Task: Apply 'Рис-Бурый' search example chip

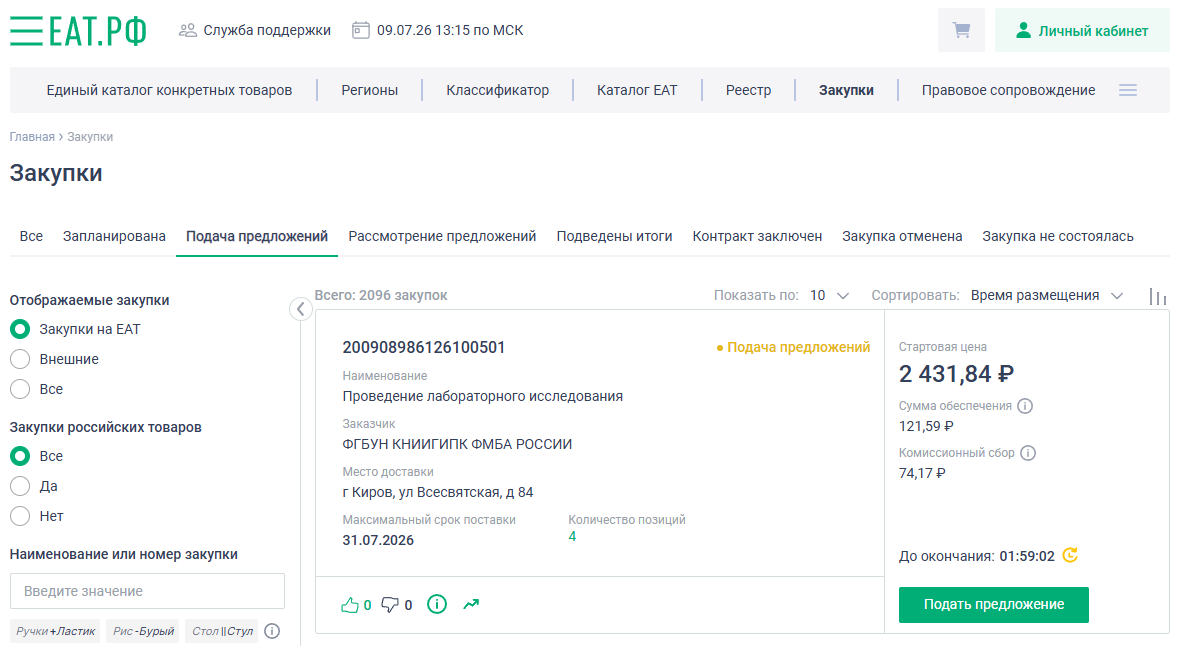Action: click(x=143, y=631)
